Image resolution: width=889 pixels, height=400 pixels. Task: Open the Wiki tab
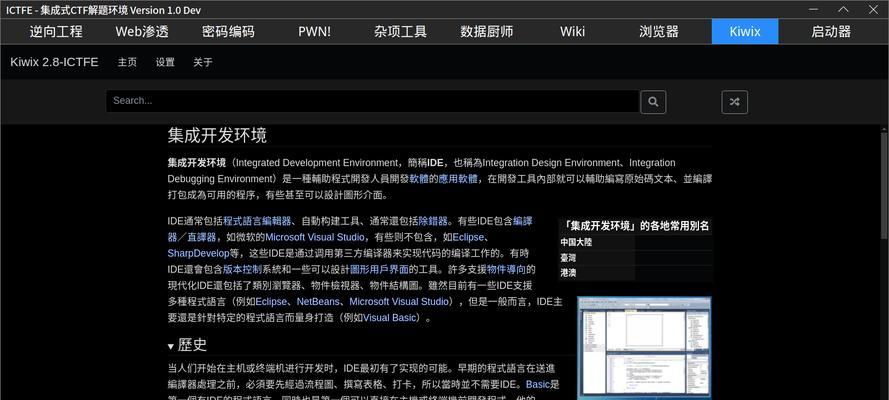573,31
